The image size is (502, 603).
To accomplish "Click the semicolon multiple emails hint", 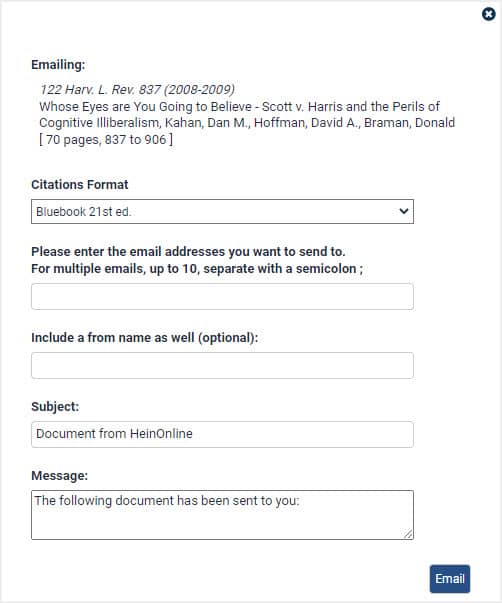I will (197, 268).
